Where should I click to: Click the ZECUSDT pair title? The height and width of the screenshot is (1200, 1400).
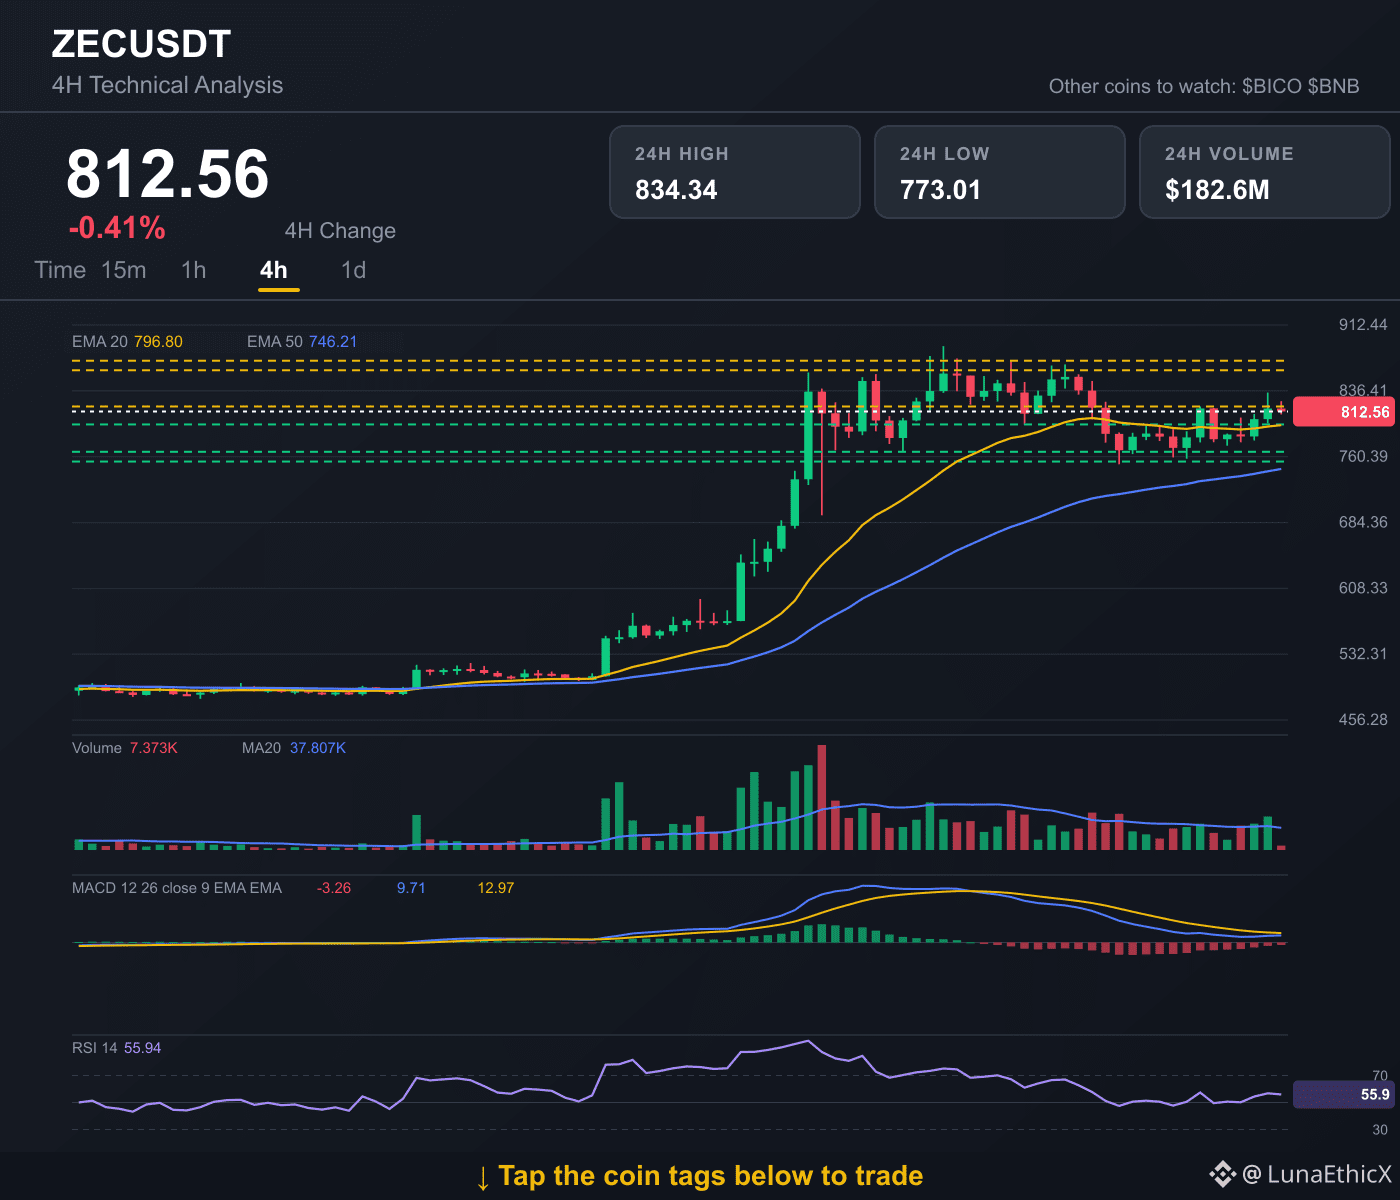pyautogui.click(x=141, y=44)
